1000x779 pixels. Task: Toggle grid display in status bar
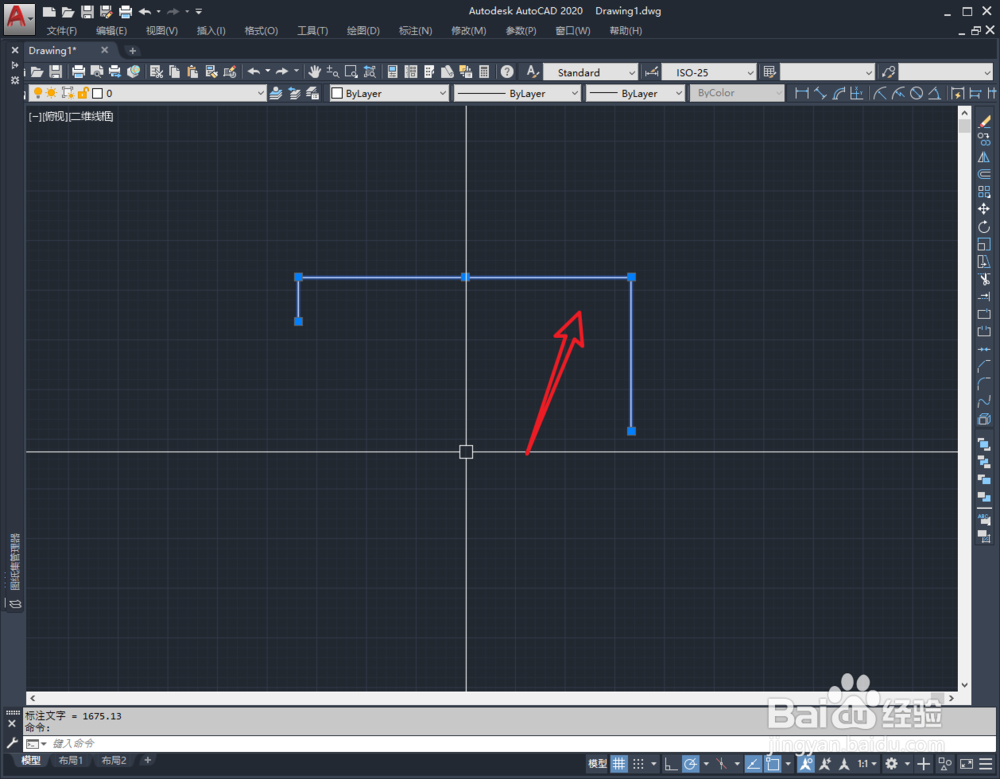[619, 764]
